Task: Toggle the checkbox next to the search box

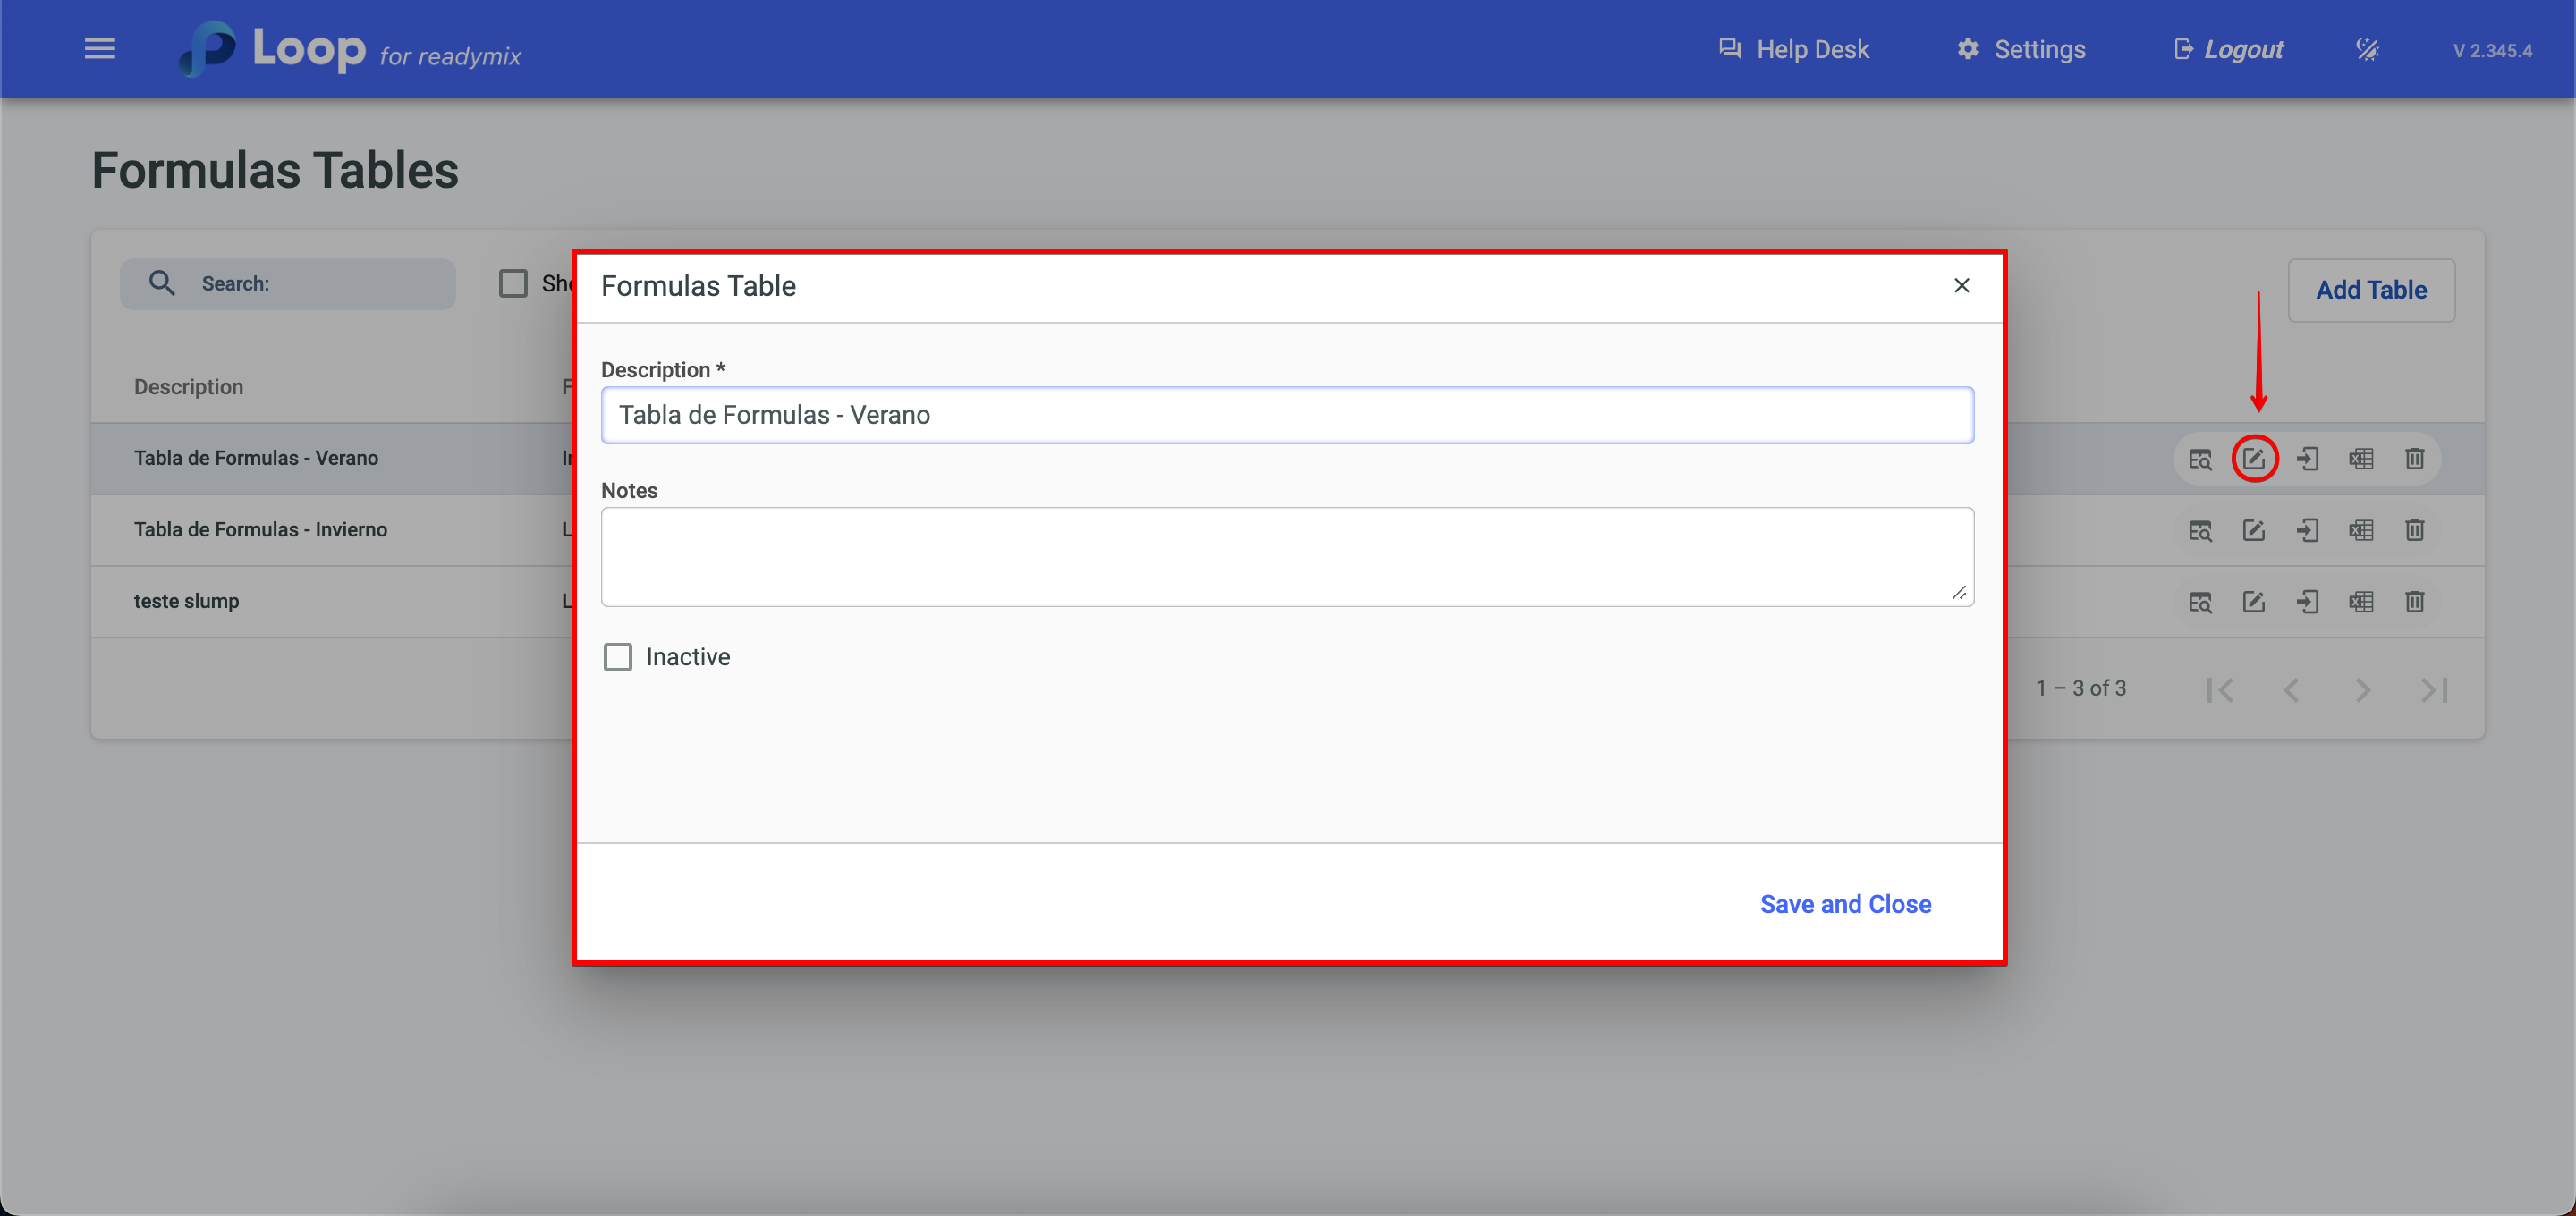Action: coord(513,284)
